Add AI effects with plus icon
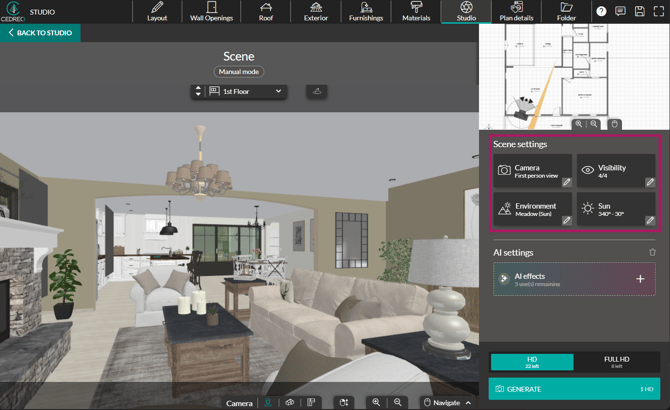The width and height of the screenshot is (670, 410). (x=640, y=279)
